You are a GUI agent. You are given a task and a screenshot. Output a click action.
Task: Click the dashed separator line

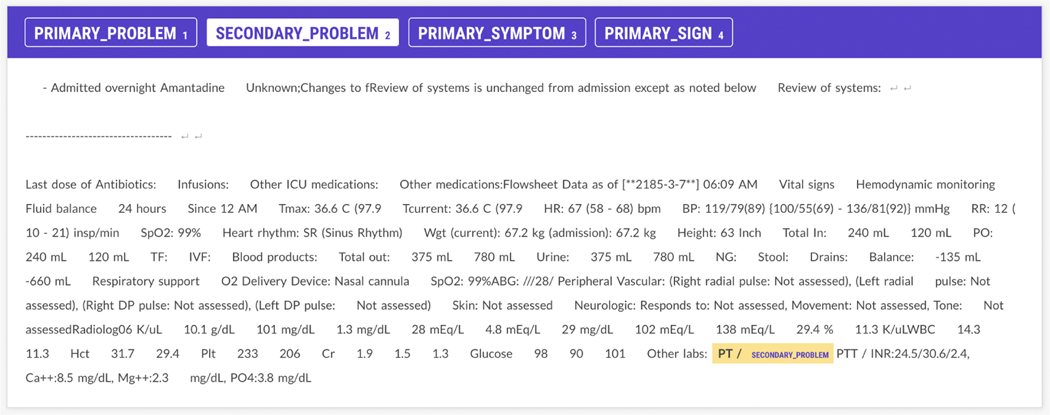[x=98, y=136]
